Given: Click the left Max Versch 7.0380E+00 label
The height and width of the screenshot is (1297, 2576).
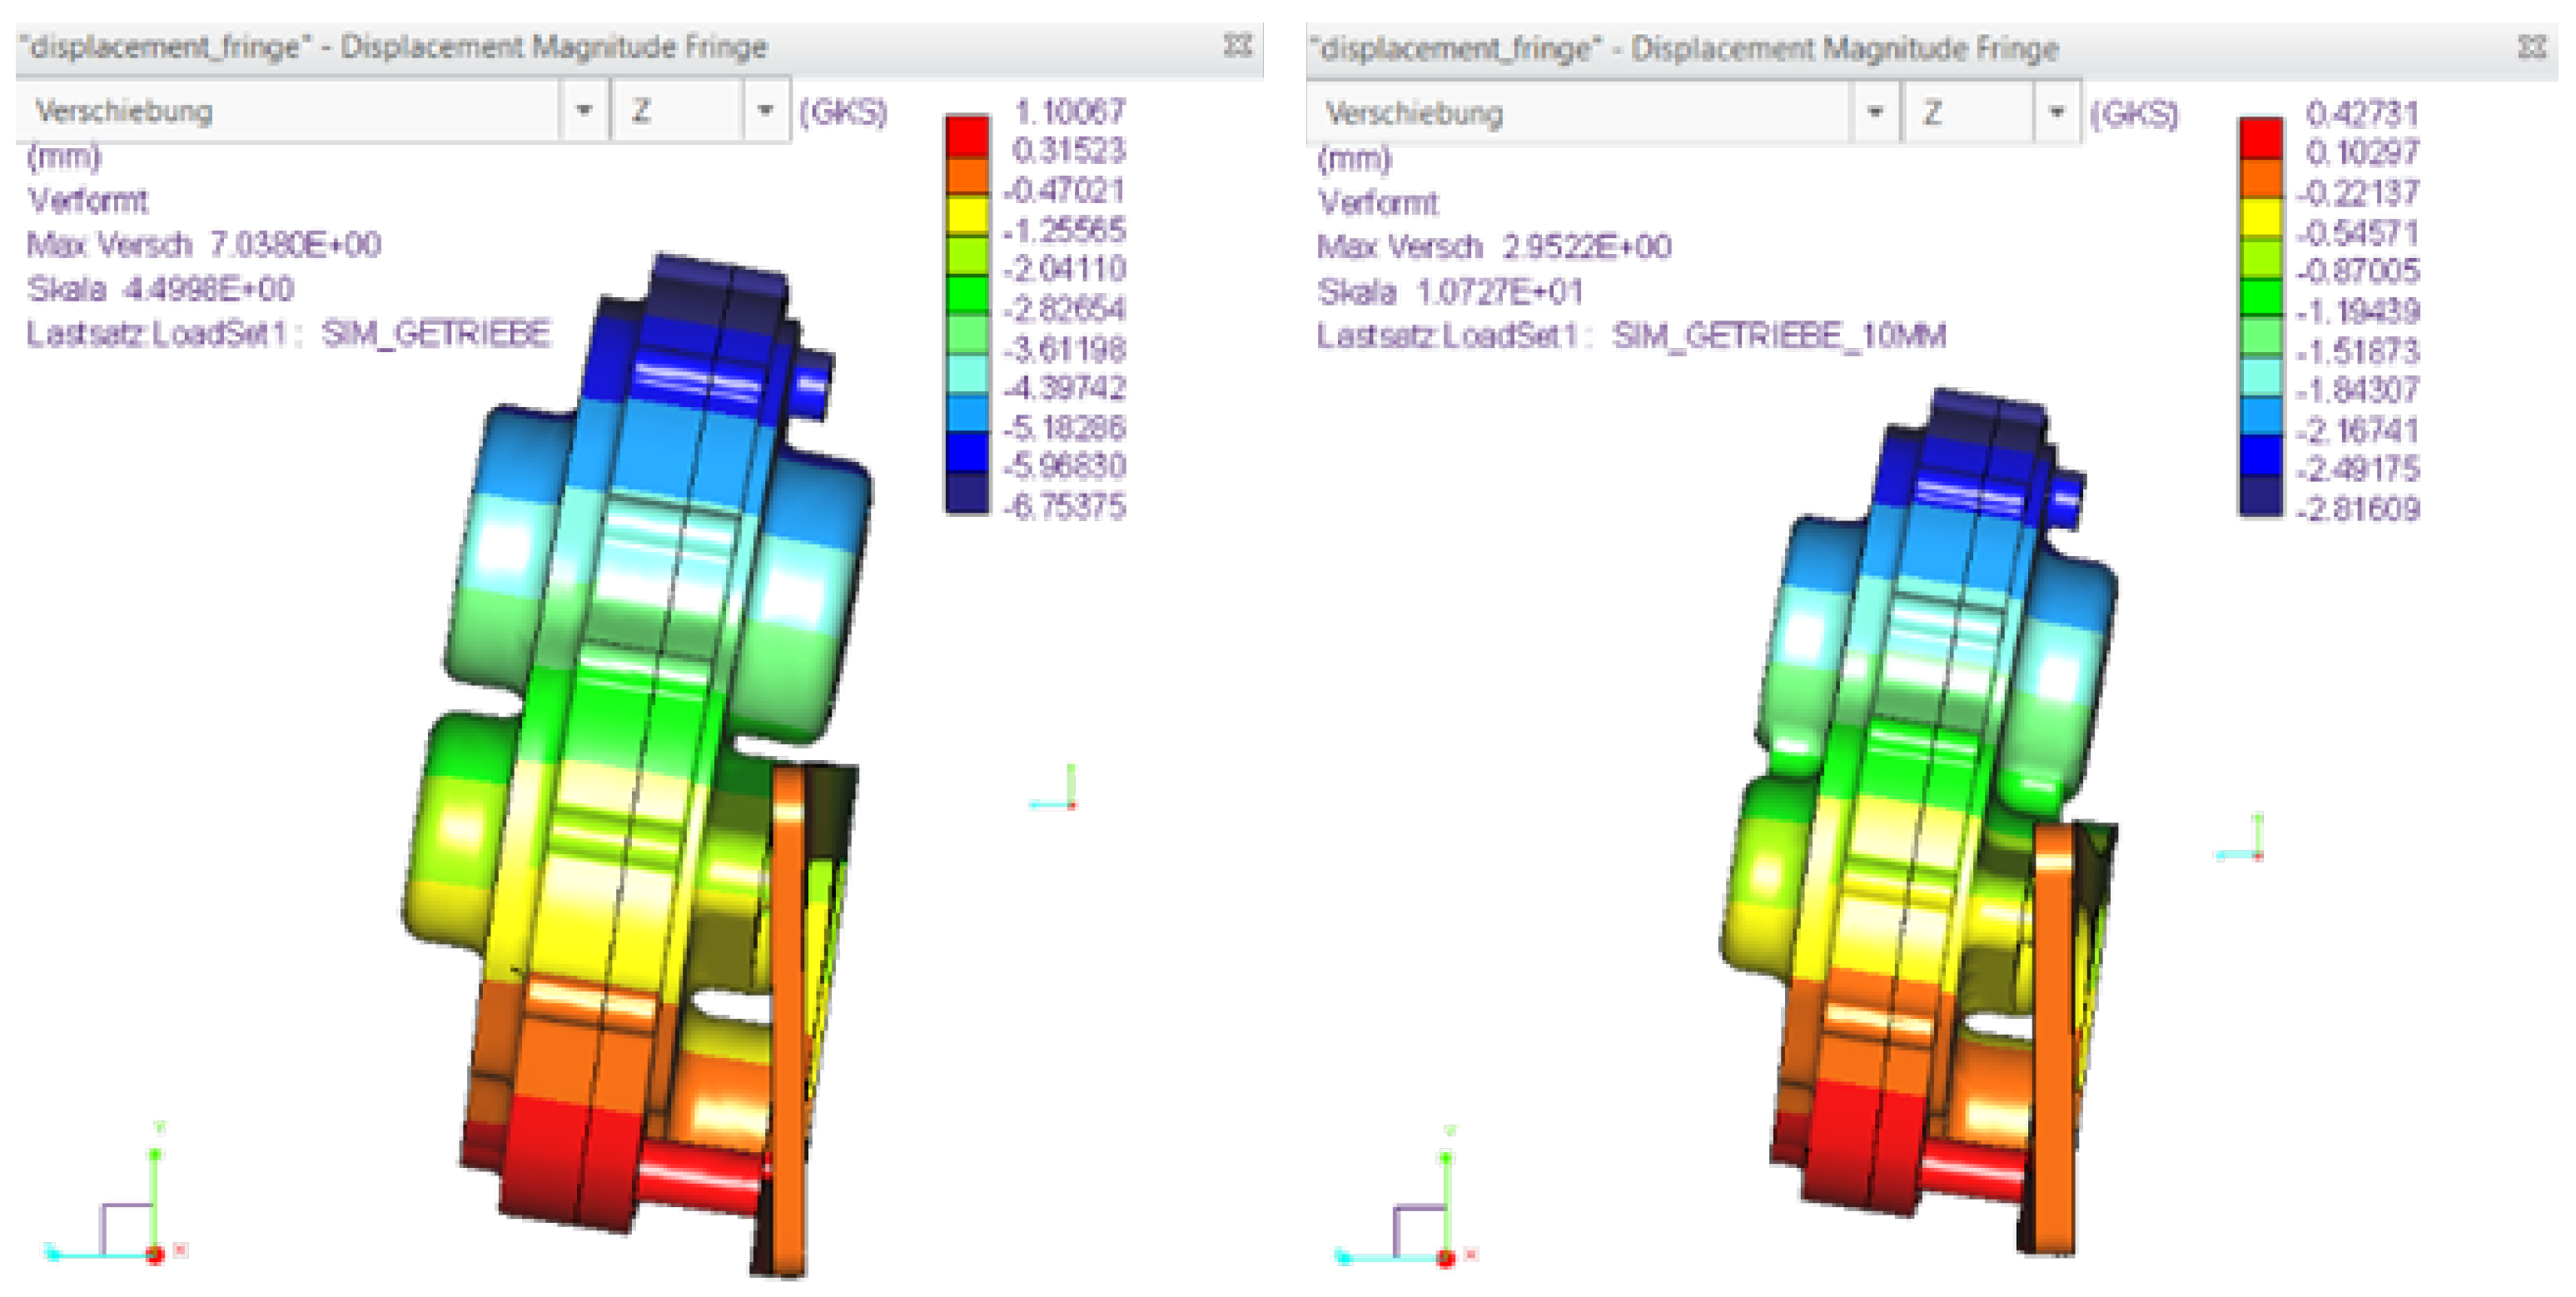Looking at the screenshot, I should [204, 244].
